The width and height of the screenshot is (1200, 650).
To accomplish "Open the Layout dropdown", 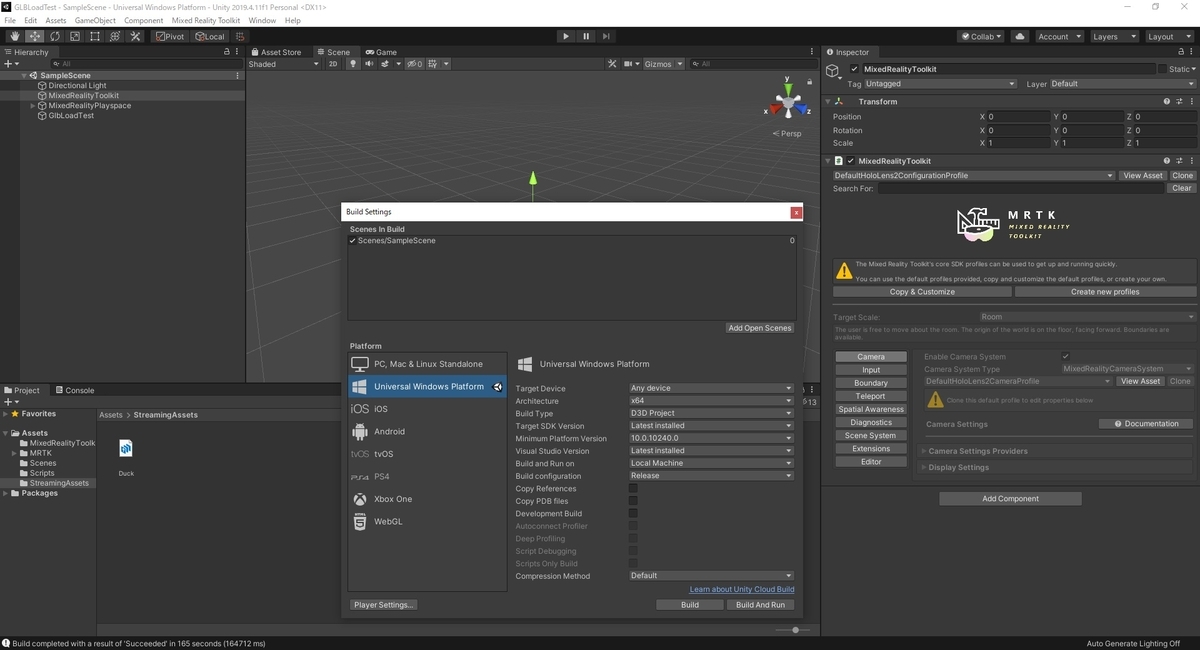I will click(x=1169, y=36).
